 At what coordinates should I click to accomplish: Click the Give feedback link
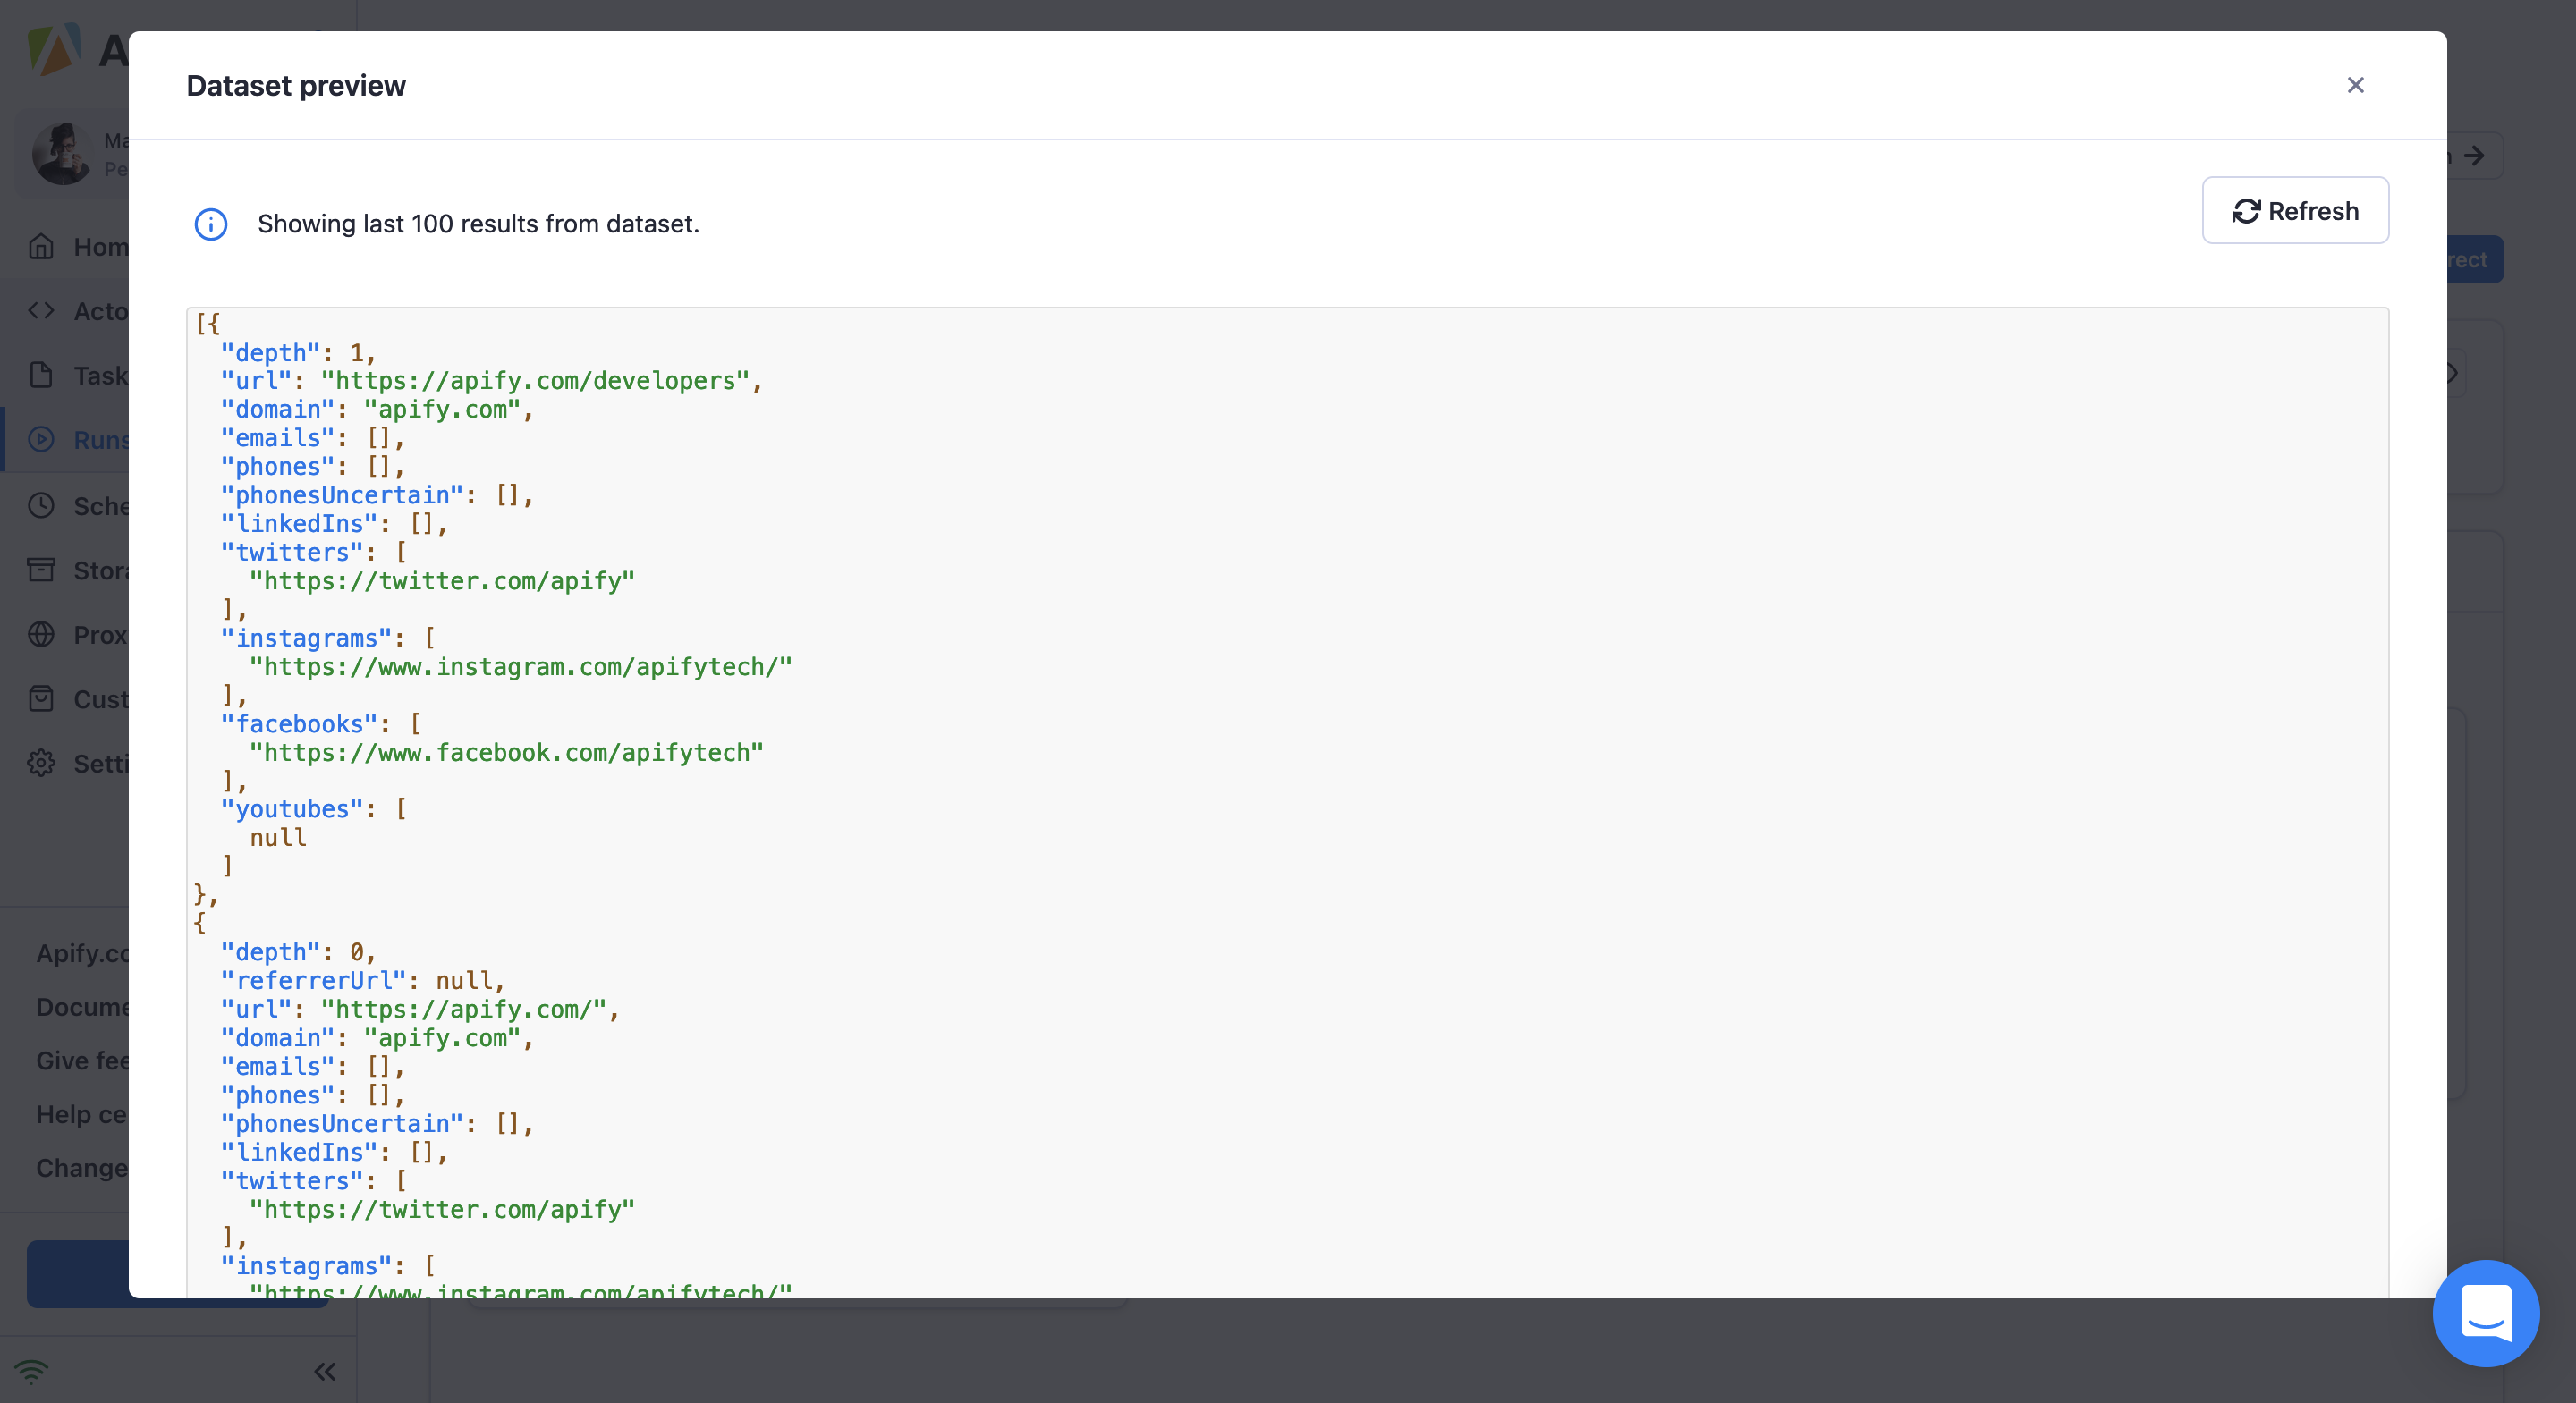tap(82, 1060)
